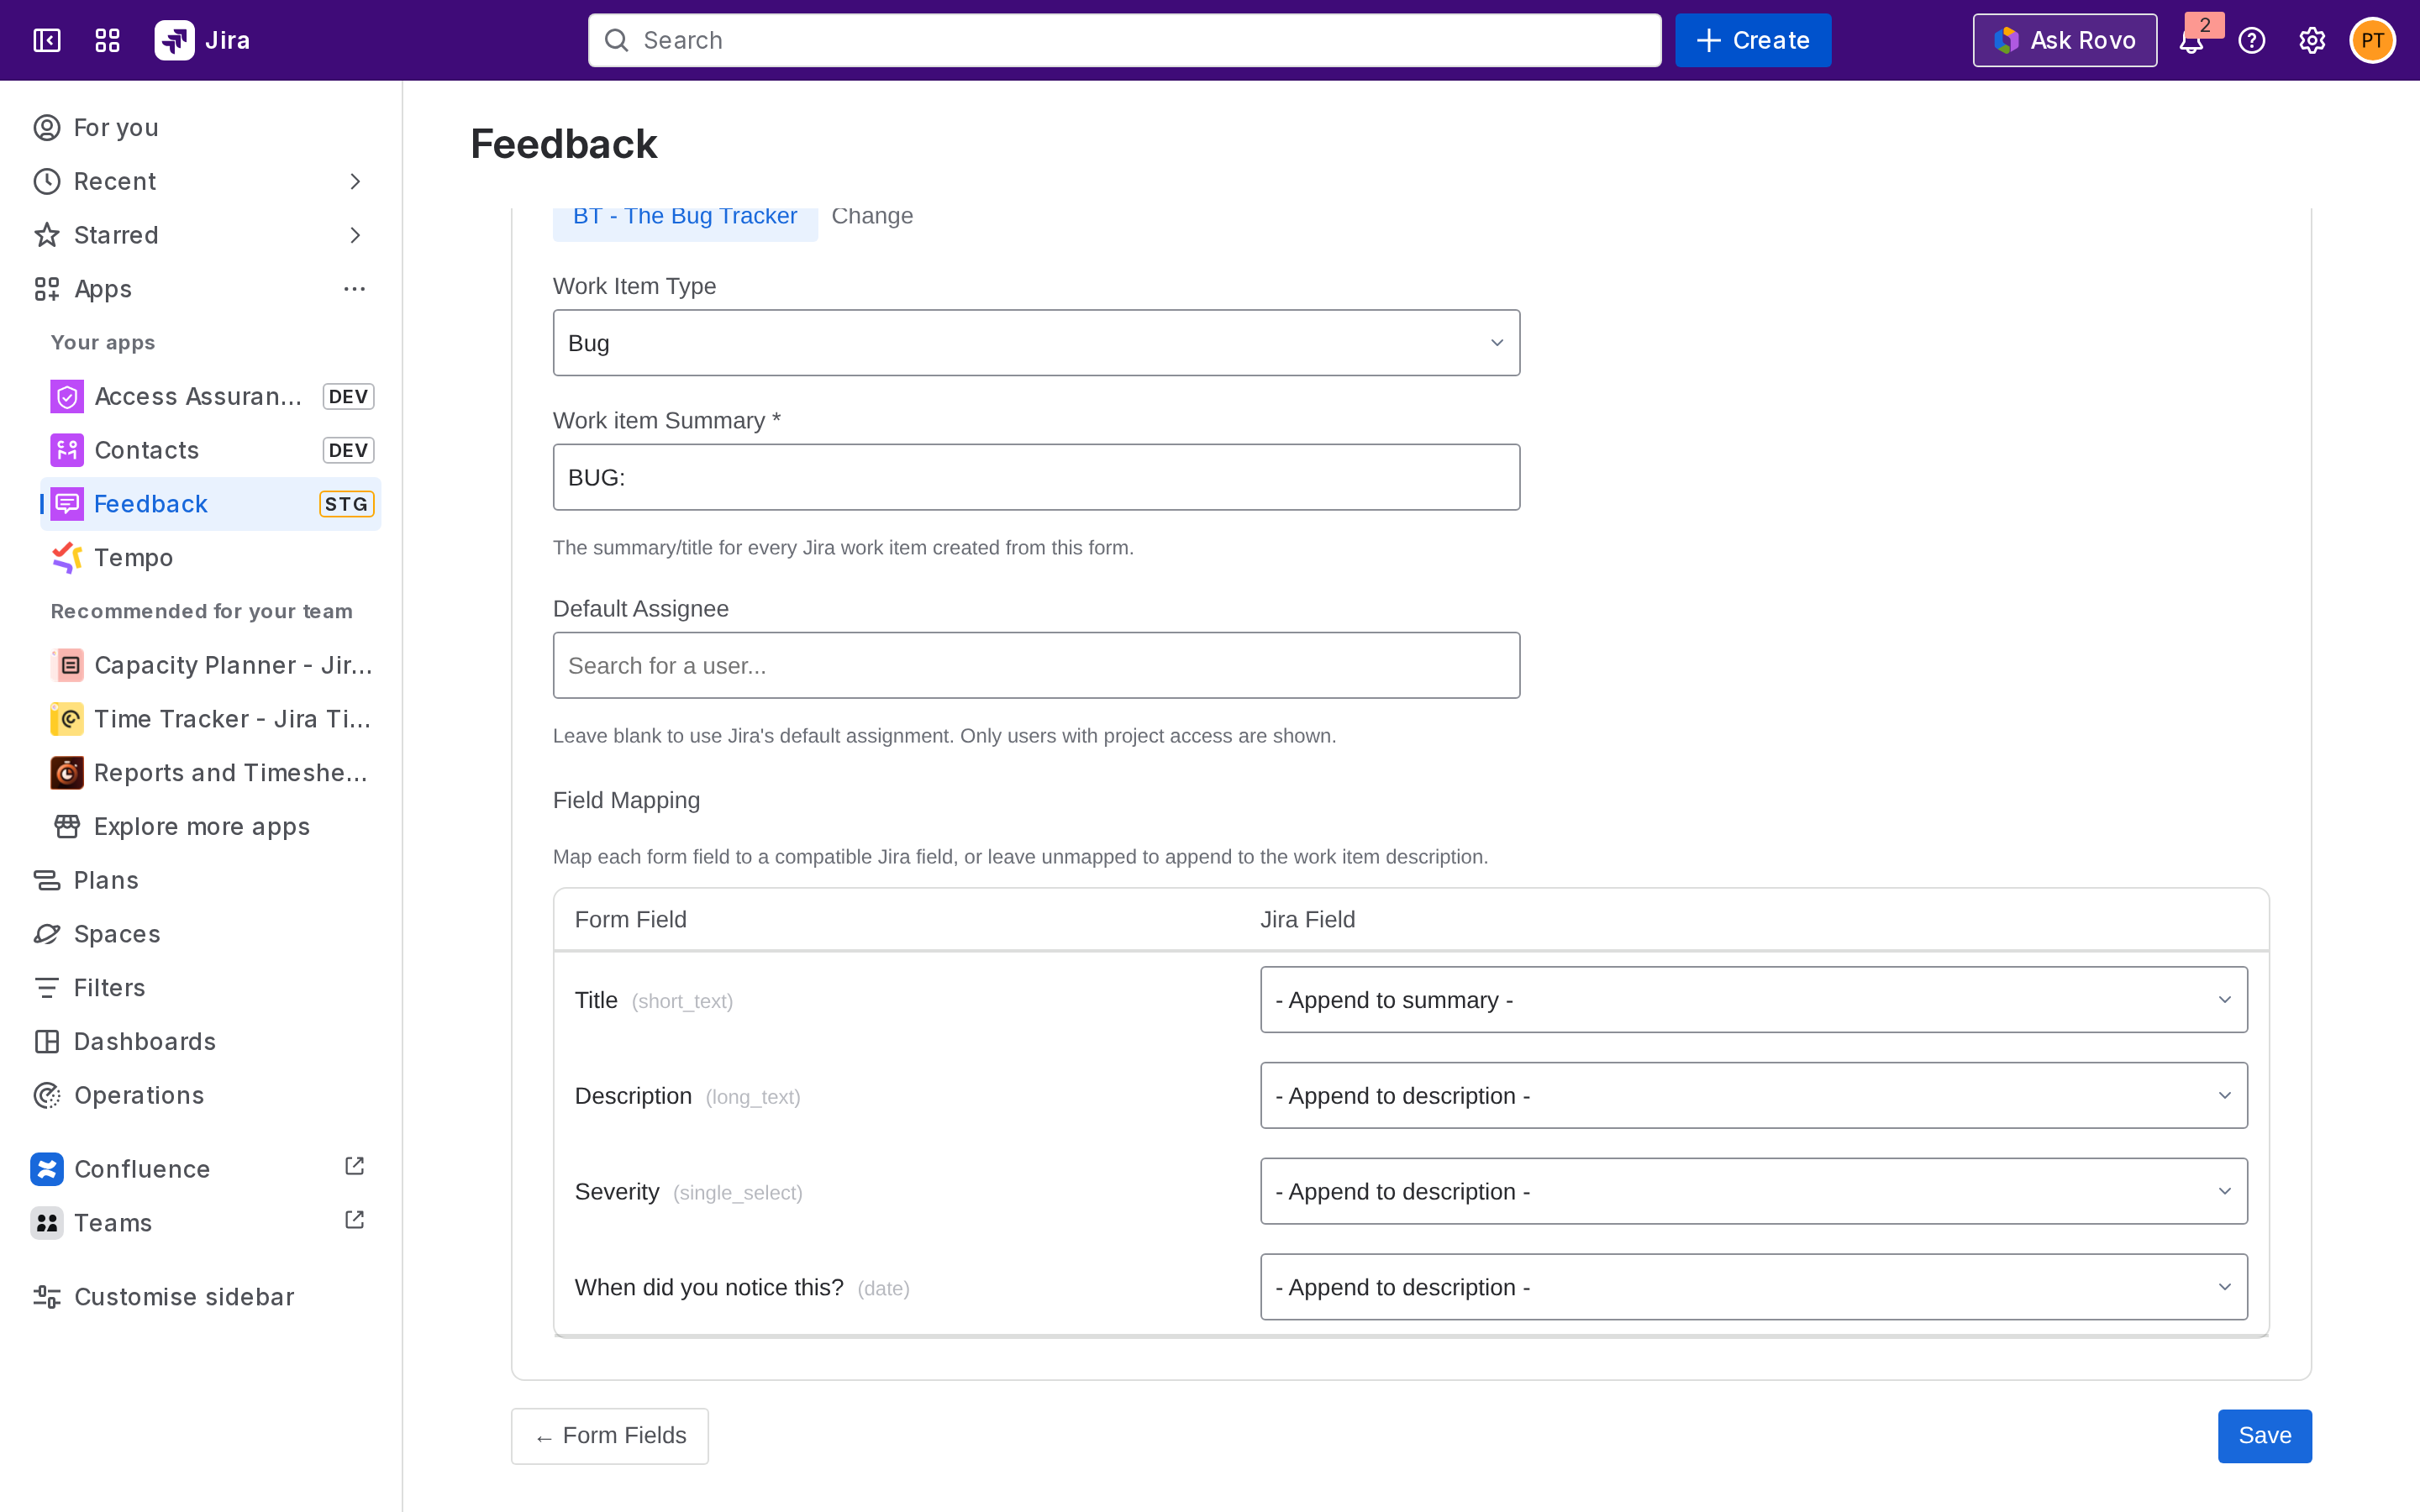Viewport: 2420px width, 1512px height.
Task: Click the STG badge next to Feedback
Action: [346, 504]
